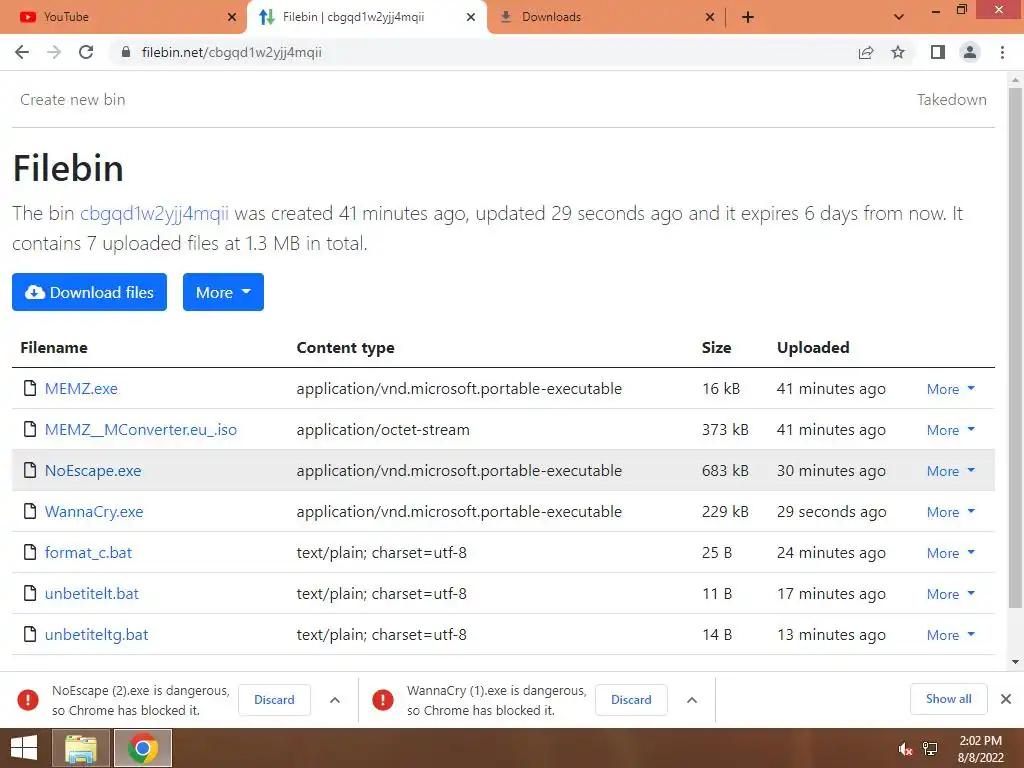Viewport: 1024px width, 768px height.
Task: Open bin link cbgqd1w2yjj4mqii
Action: point(154,214)
